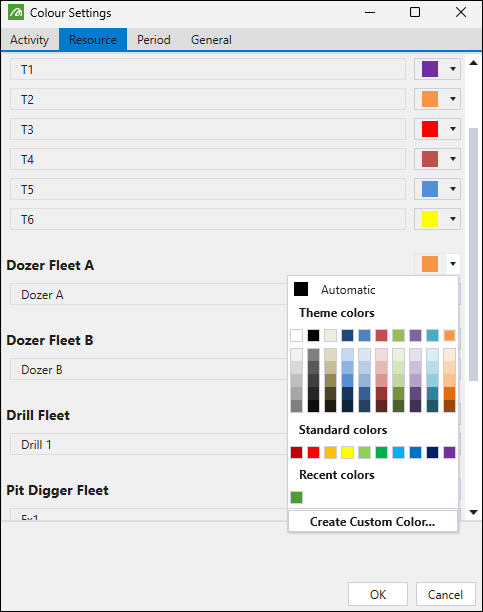This screenshot has height=612, width=483.
Task: Switch to the Activity tab
Action: [30, 40]
